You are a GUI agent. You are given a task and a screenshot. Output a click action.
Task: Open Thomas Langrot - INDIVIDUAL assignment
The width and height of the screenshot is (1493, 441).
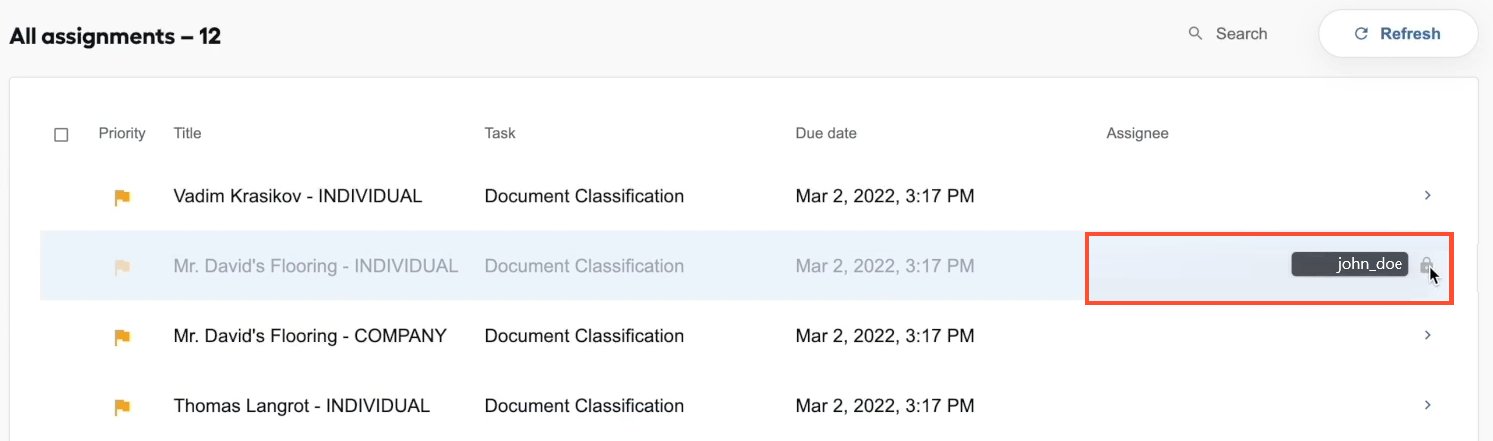coord(302,406)
